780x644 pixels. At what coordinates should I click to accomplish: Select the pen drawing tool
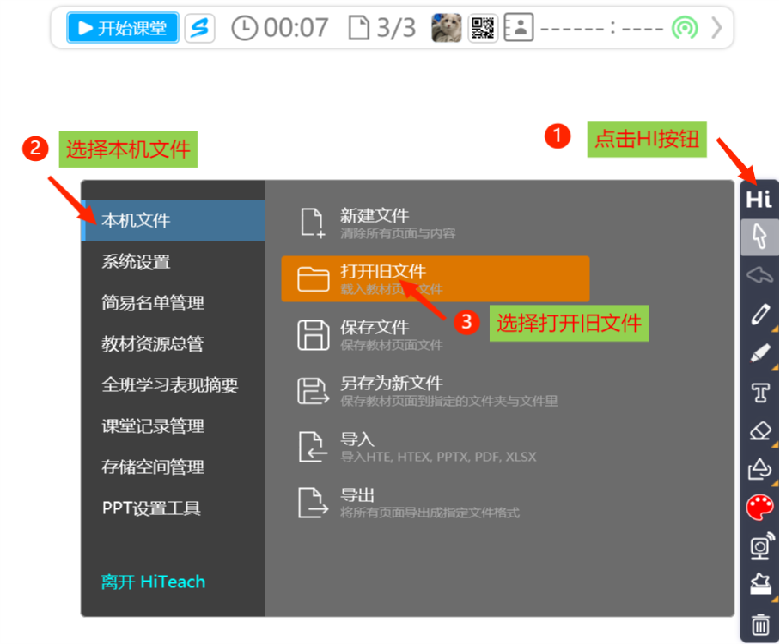click(759, 314)
